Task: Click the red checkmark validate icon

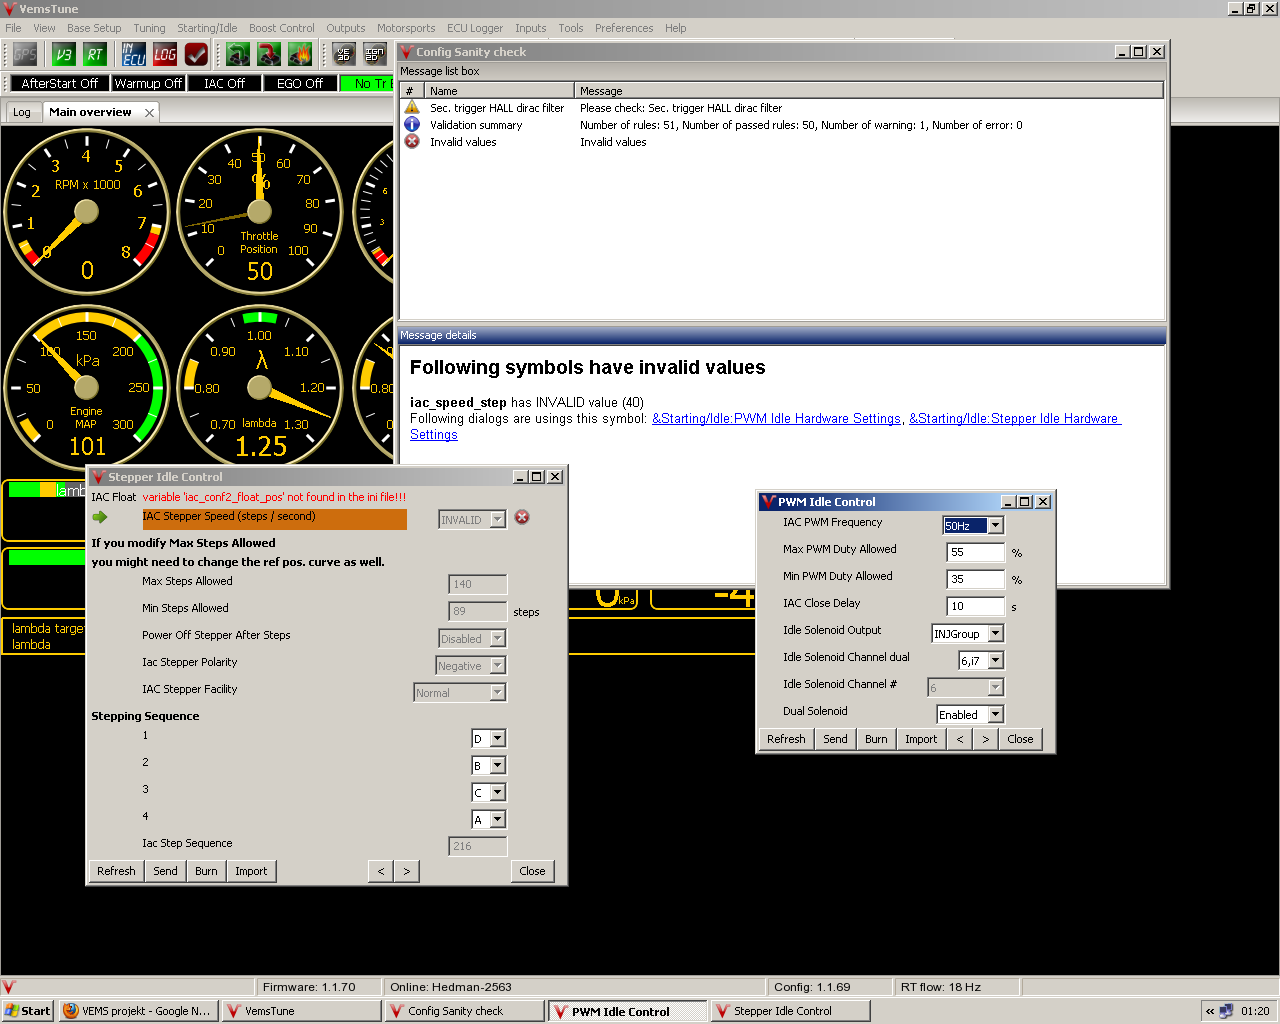Action: (x=196, y=54)
